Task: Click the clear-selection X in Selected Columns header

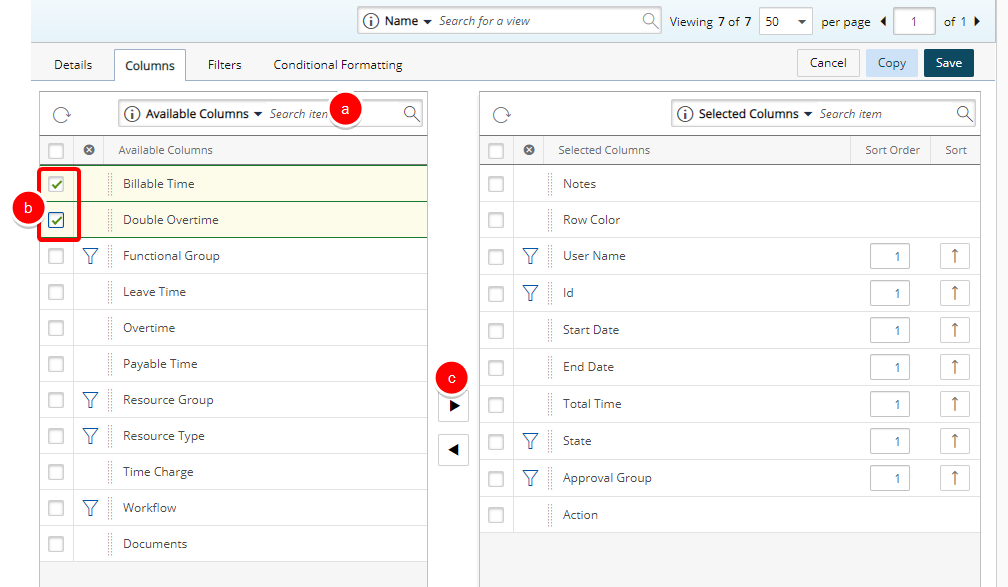Action: (529, 150)
